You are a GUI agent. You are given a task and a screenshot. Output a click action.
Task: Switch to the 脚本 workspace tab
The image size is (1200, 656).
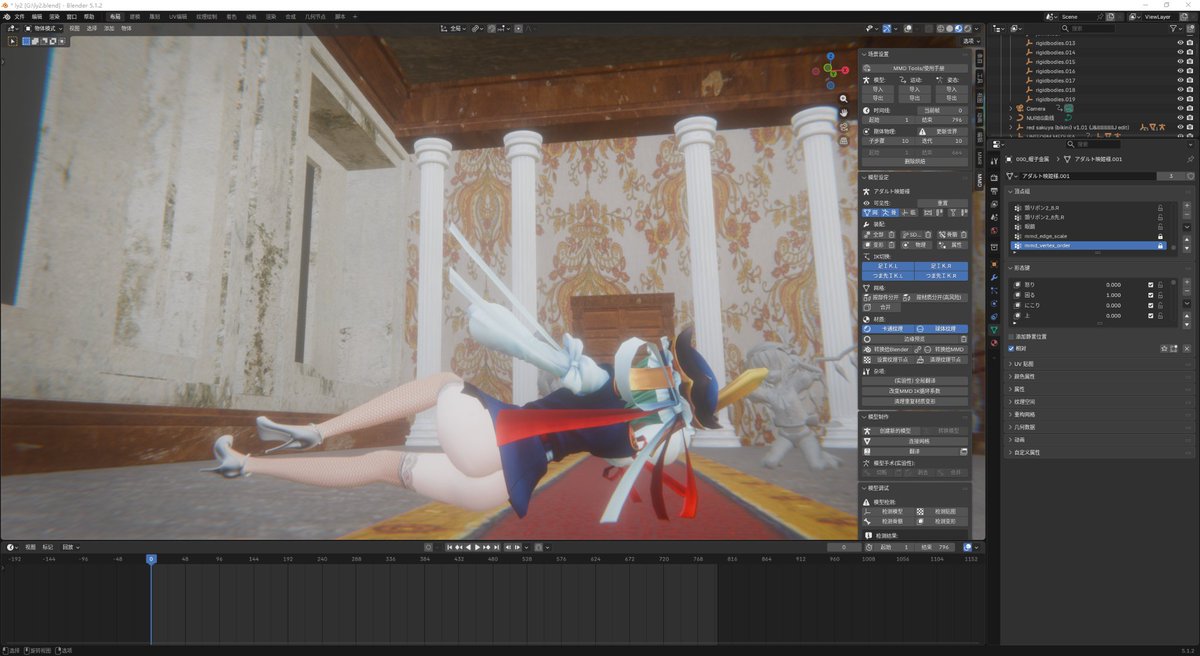point(341,17)
